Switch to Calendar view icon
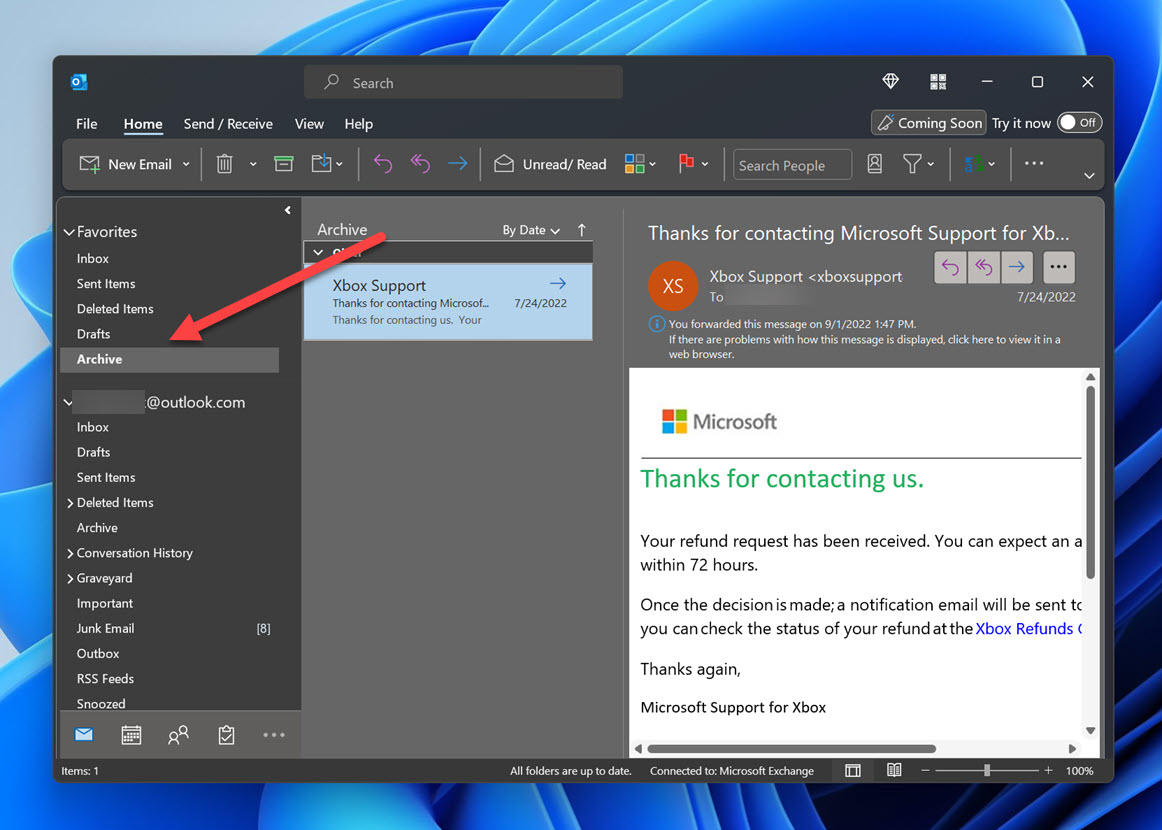 131,734
